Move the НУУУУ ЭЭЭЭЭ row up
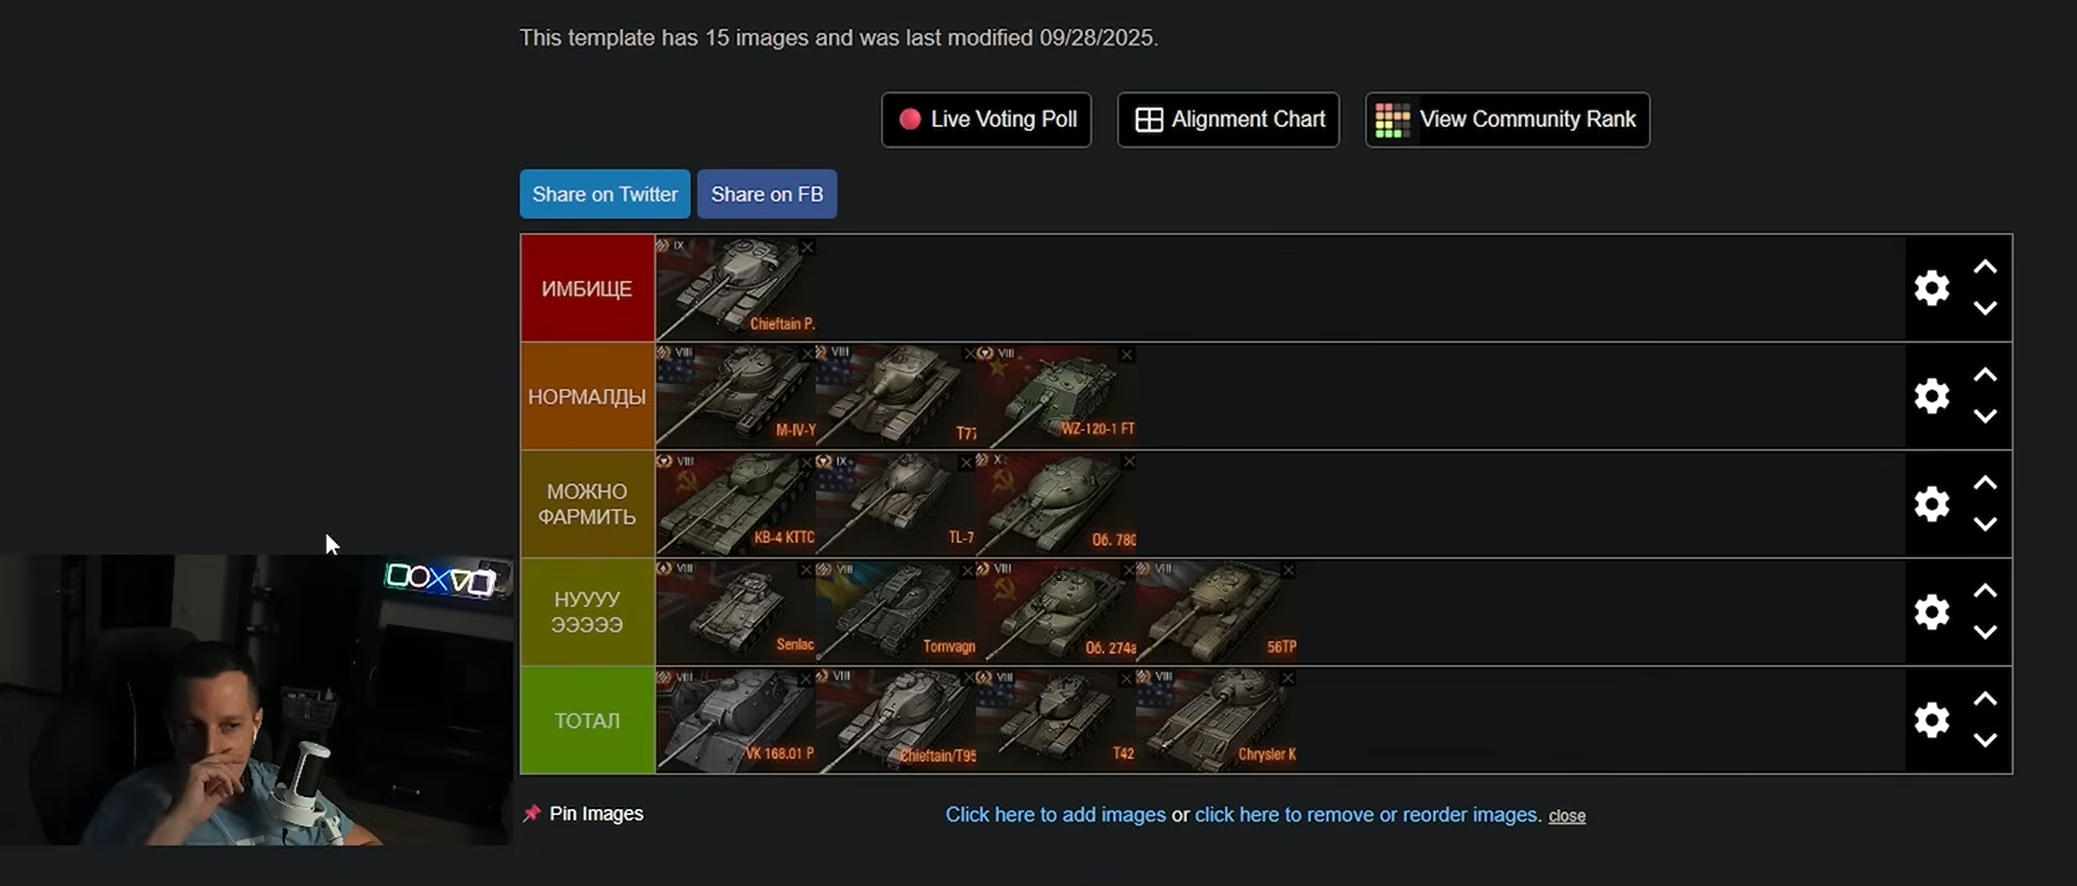Image resolution: width=2077 pixels, height=886 pixels. pos(1985,591)
